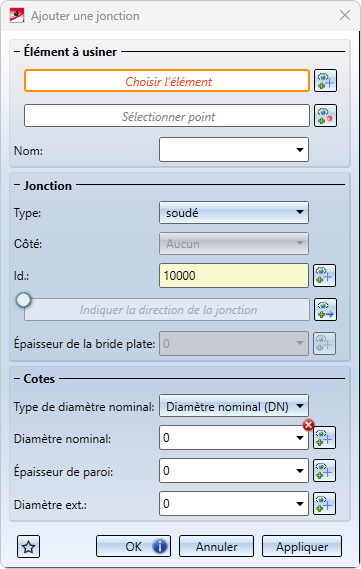Collapse the Élément à usiner section

17,52
